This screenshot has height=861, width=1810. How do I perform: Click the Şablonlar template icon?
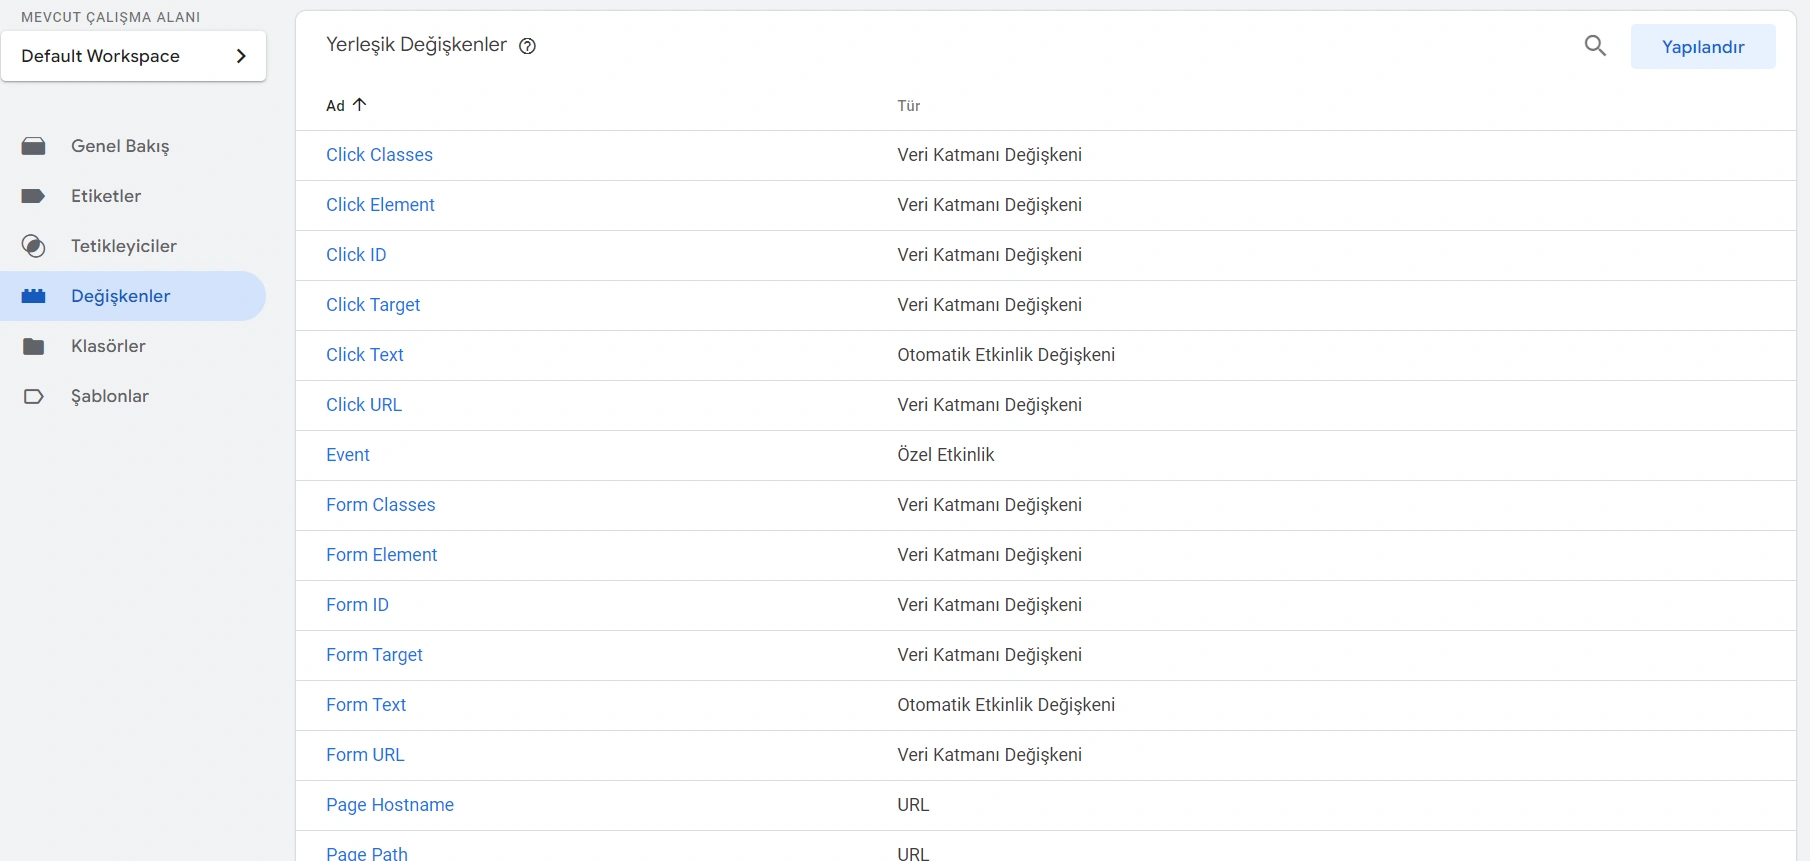click(x=33, y=396)
